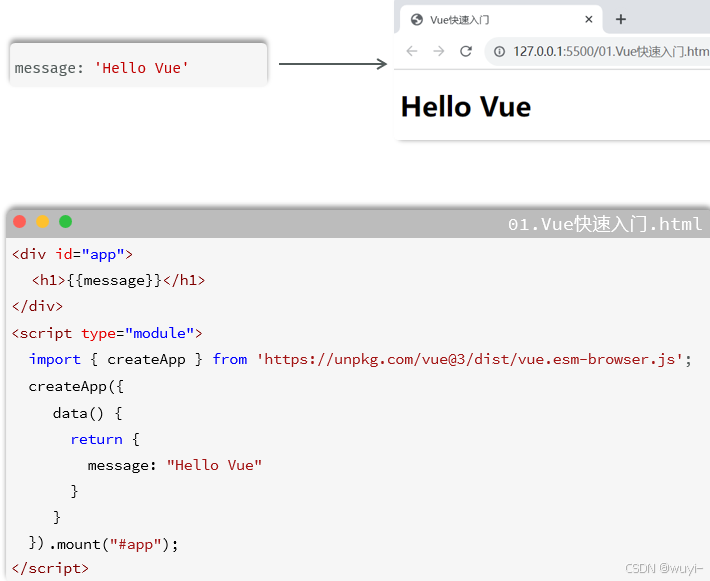
Task: Click the site info icon in the address bar
Action: (499, 52)
